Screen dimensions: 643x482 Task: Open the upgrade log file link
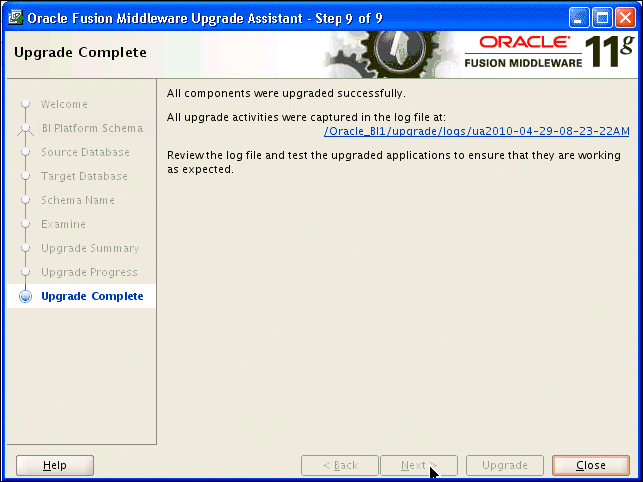coord(477,132)
